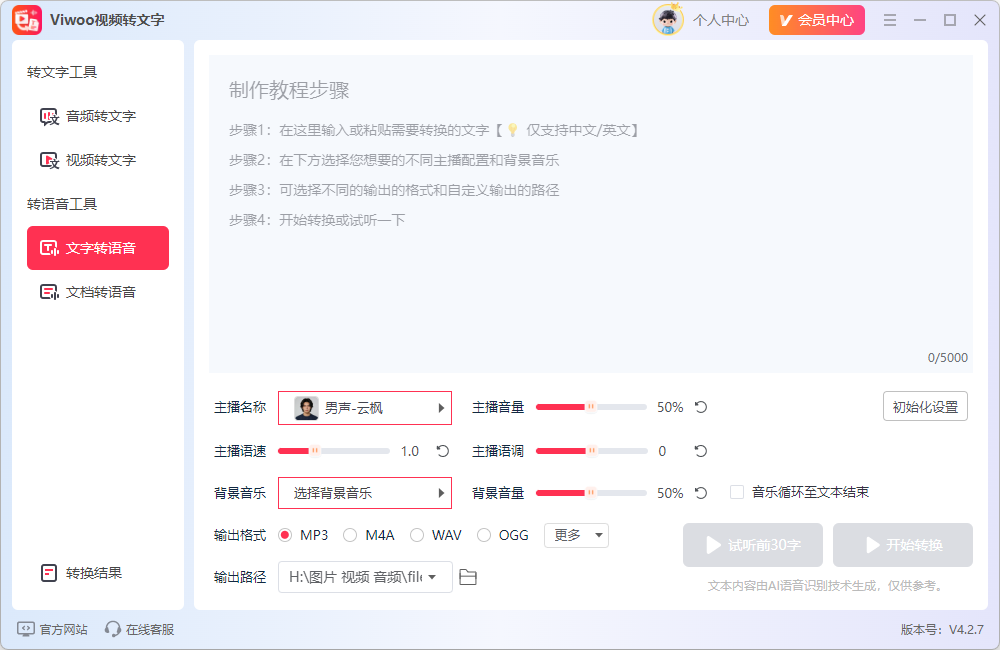
Task: Open the 选择背景音乐 dropdown
Action: pos(365,493)
